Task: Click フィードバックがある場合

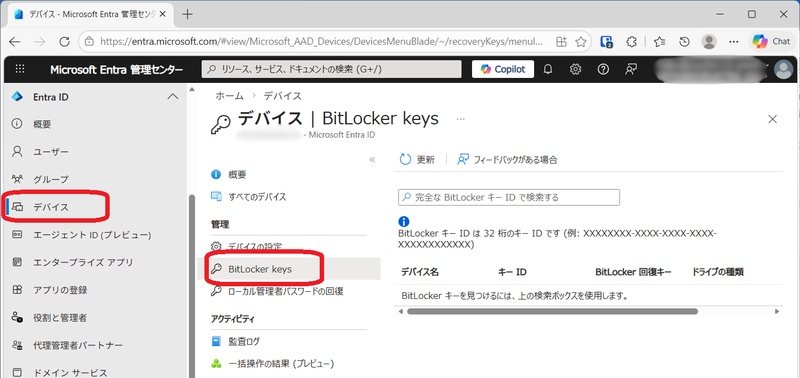Action: coord(508,160)
